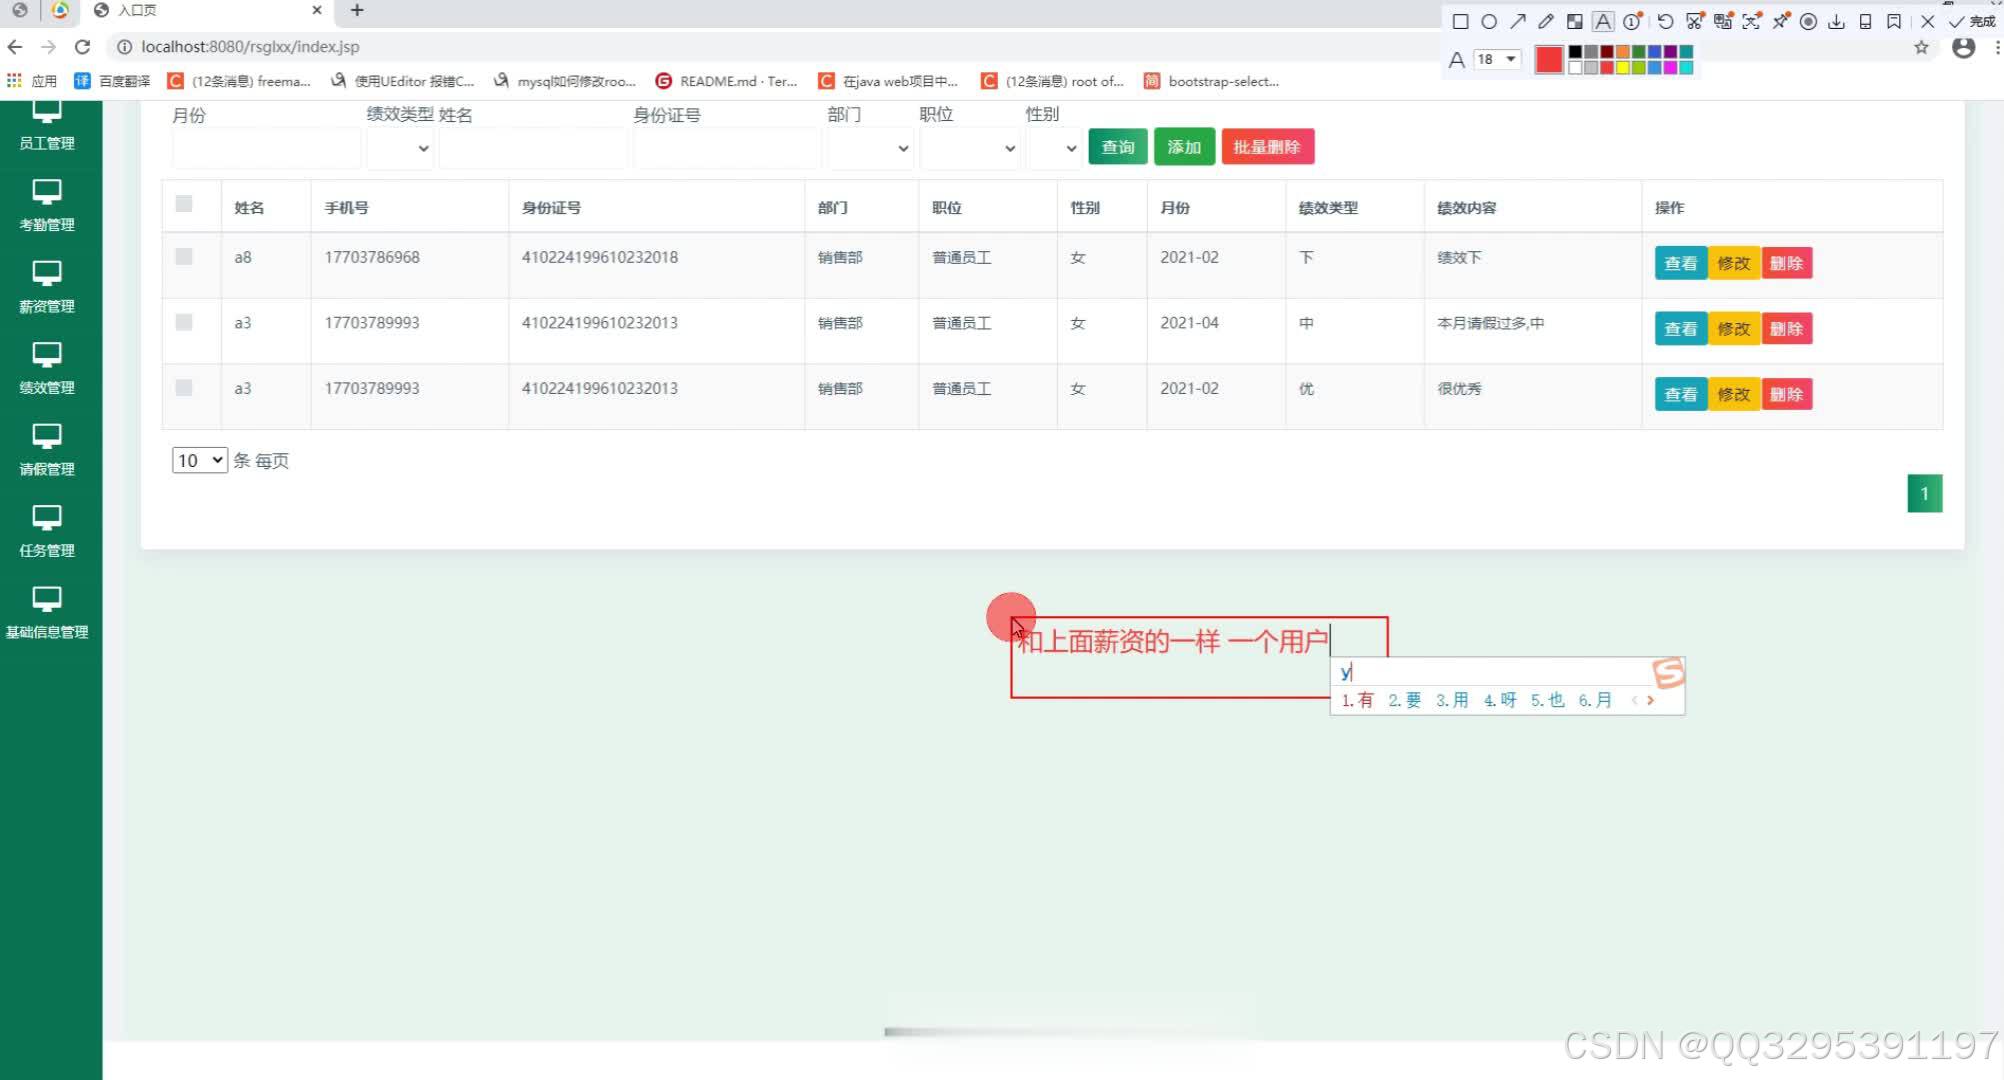The width and height of the screenshot is (2004, 1080).
Task: Choose IME candidate 3.用
Action: coord(1452,700)
